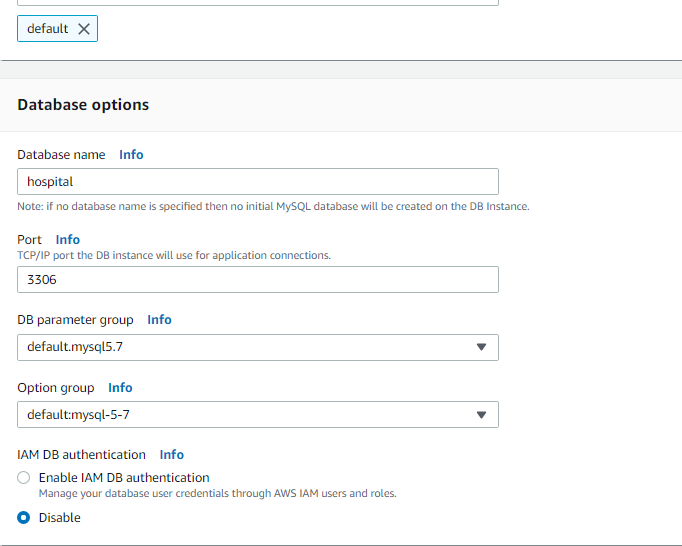Open Info link for IAM DB authentication
The height and width of the screenshot is (546, 682).
point(172,454)
